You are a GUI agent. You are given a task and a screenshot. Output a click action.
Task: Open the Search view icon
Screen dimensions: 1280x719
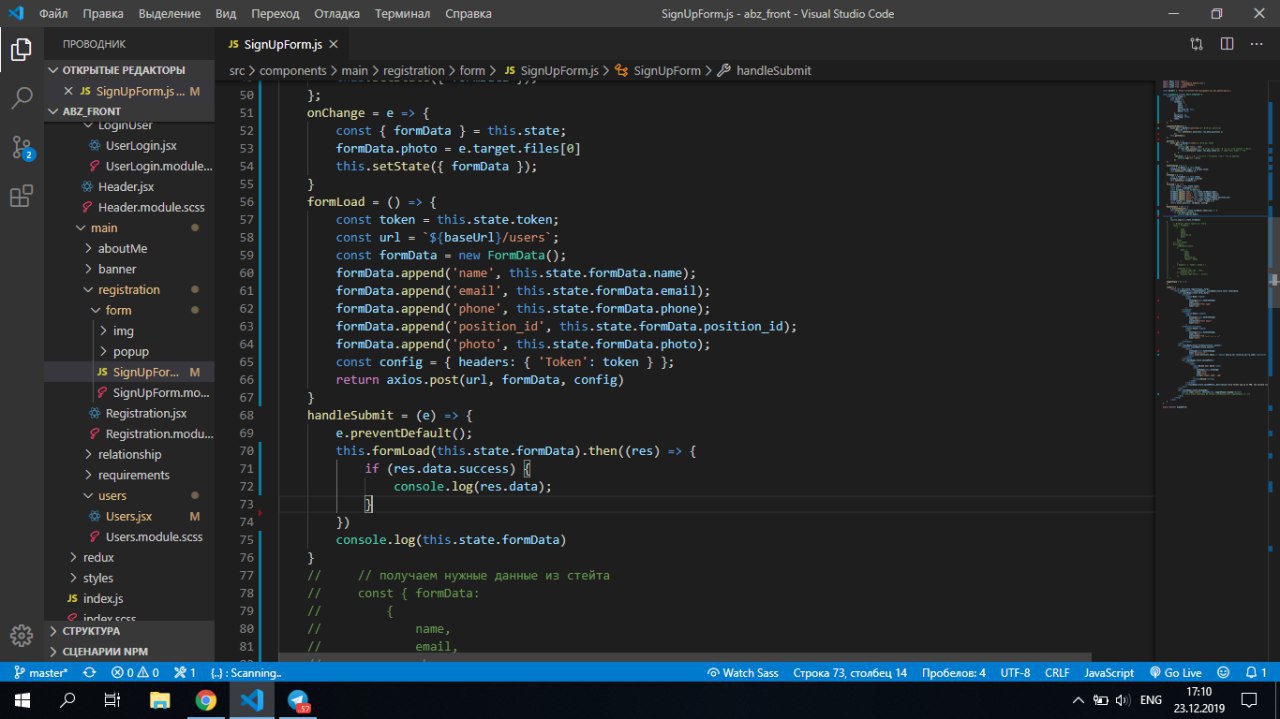[21, 98]
